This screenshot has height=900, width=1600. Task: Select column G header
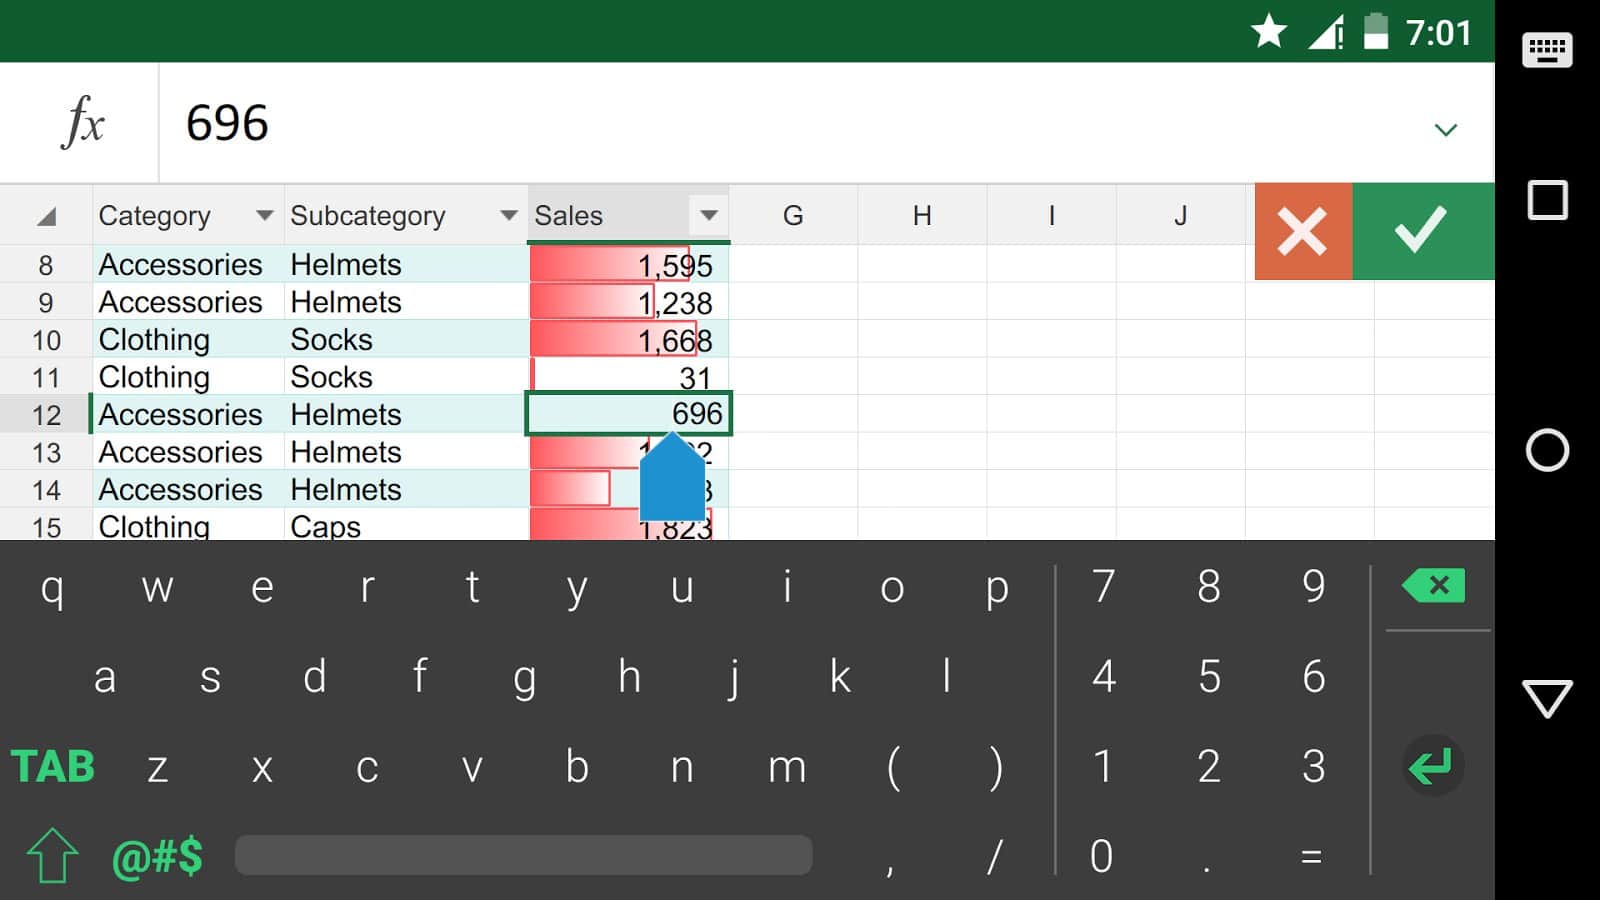pos(792,215)
